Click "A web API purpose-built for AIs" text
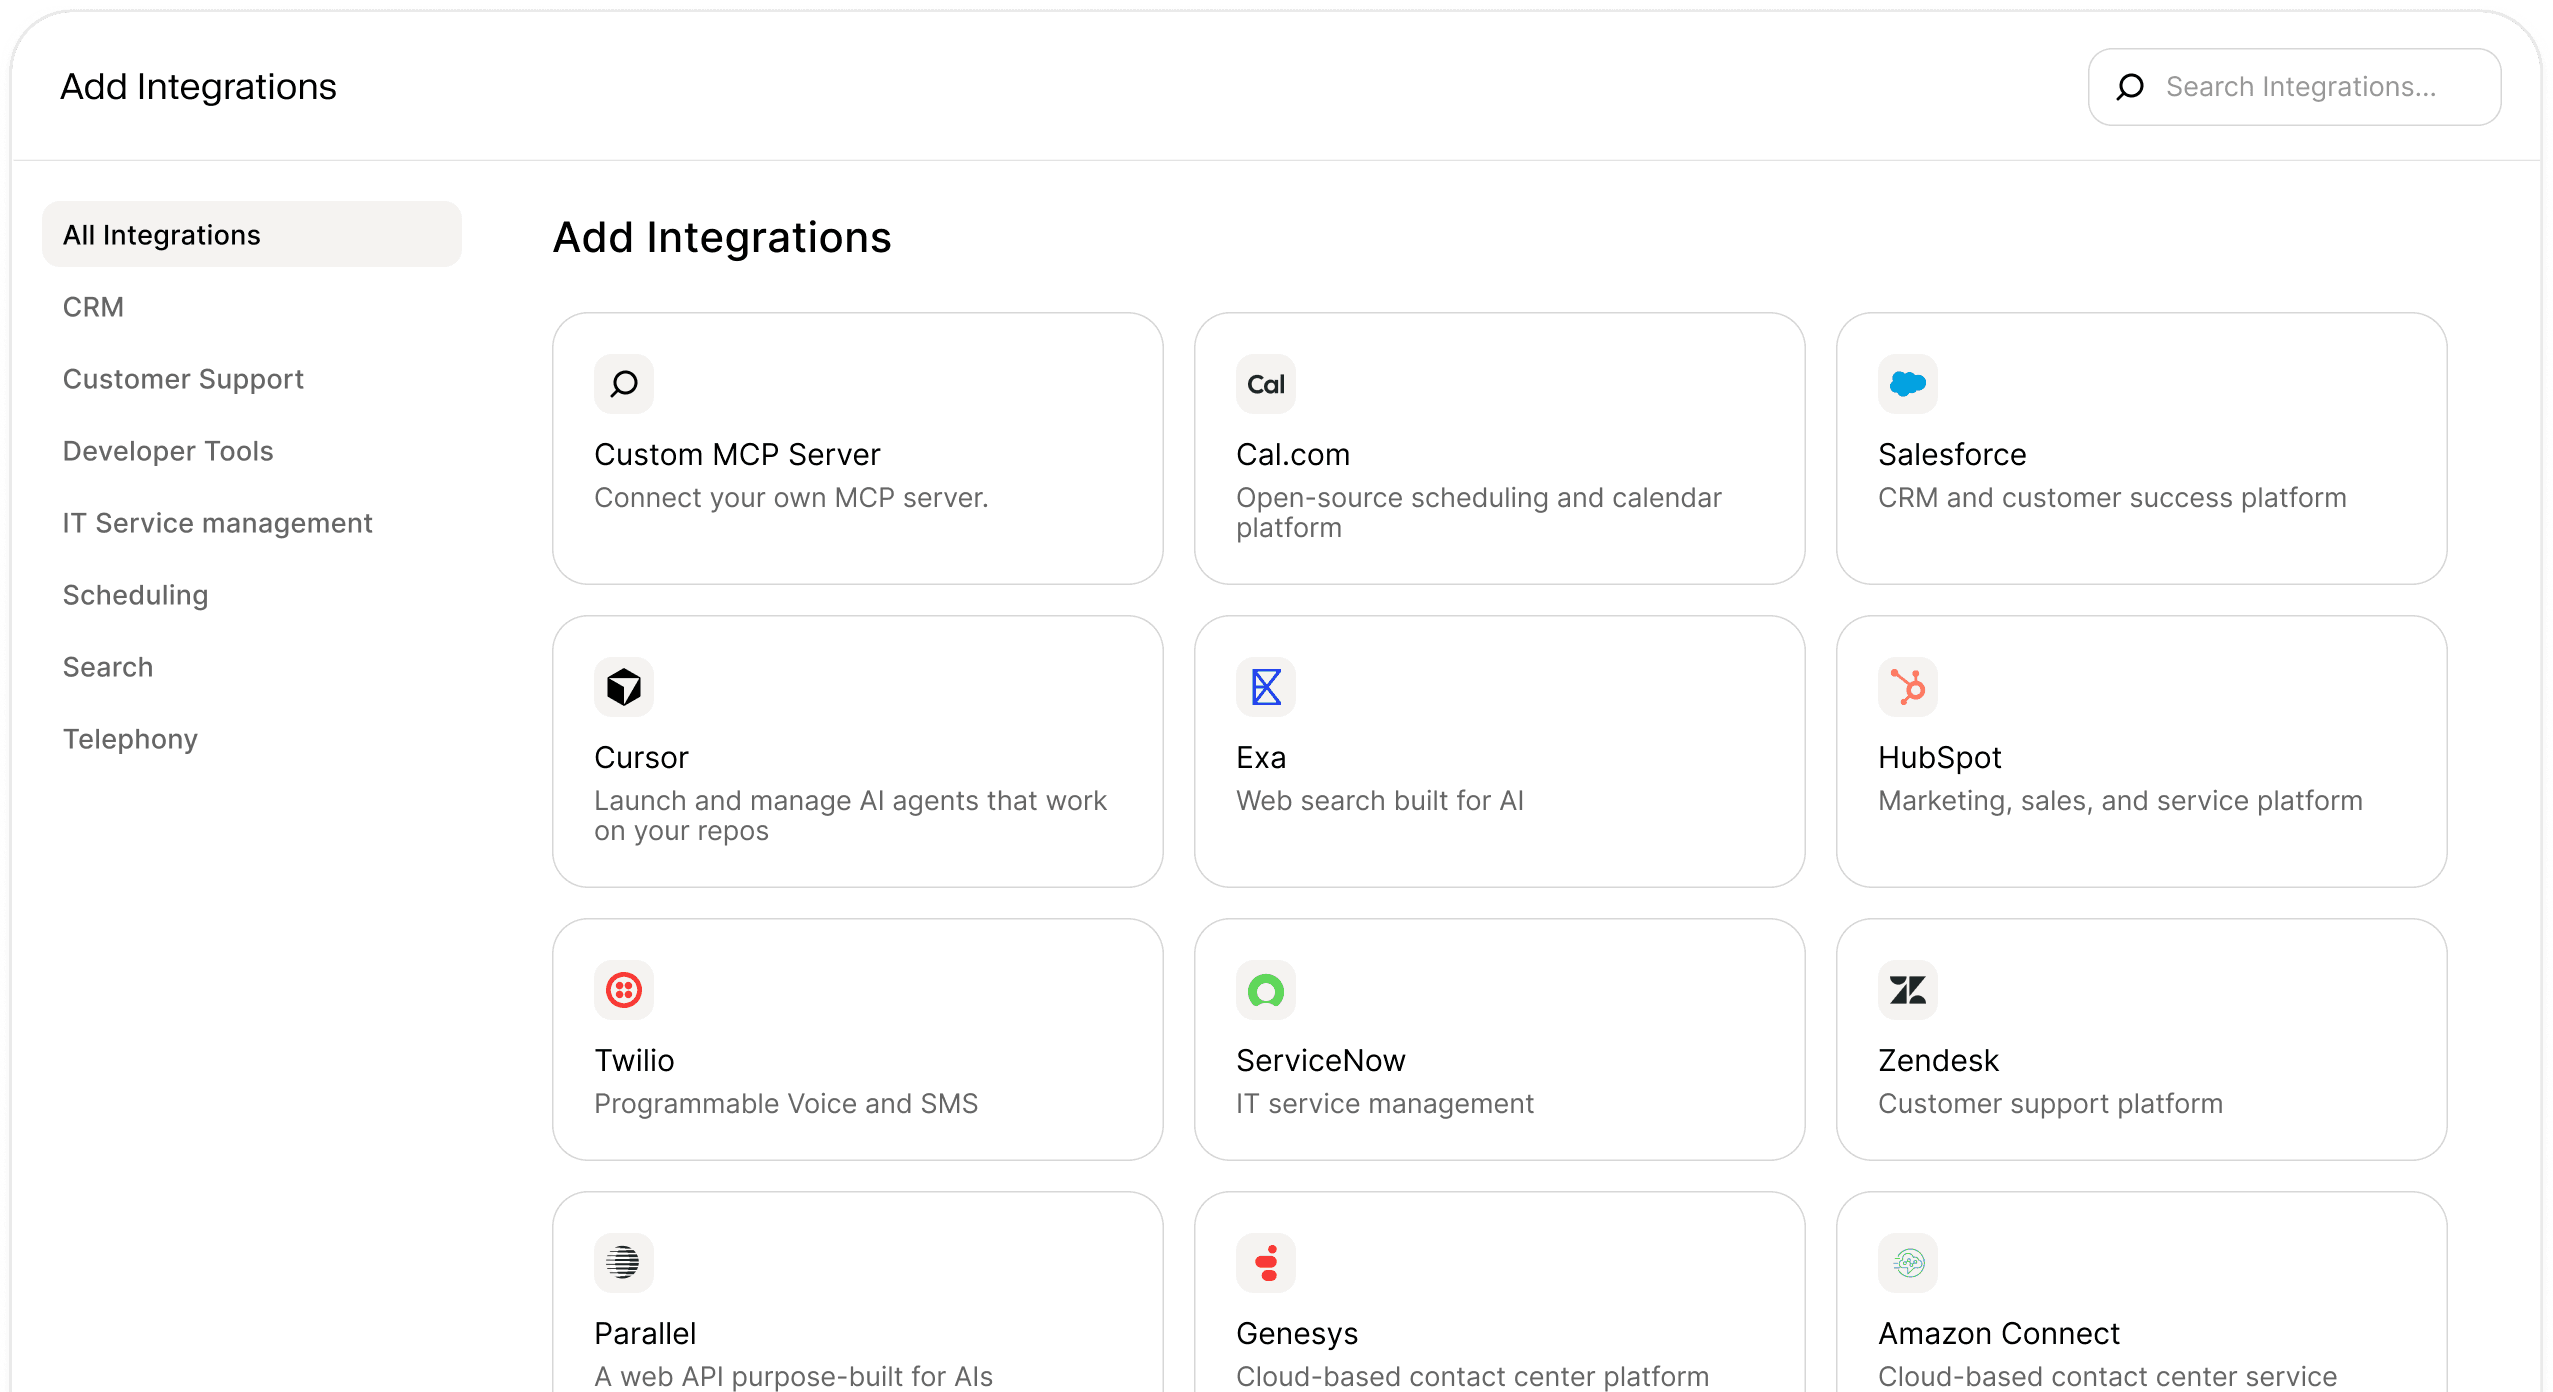This screenshot has height=1392, width=2553. [793, 1377]
